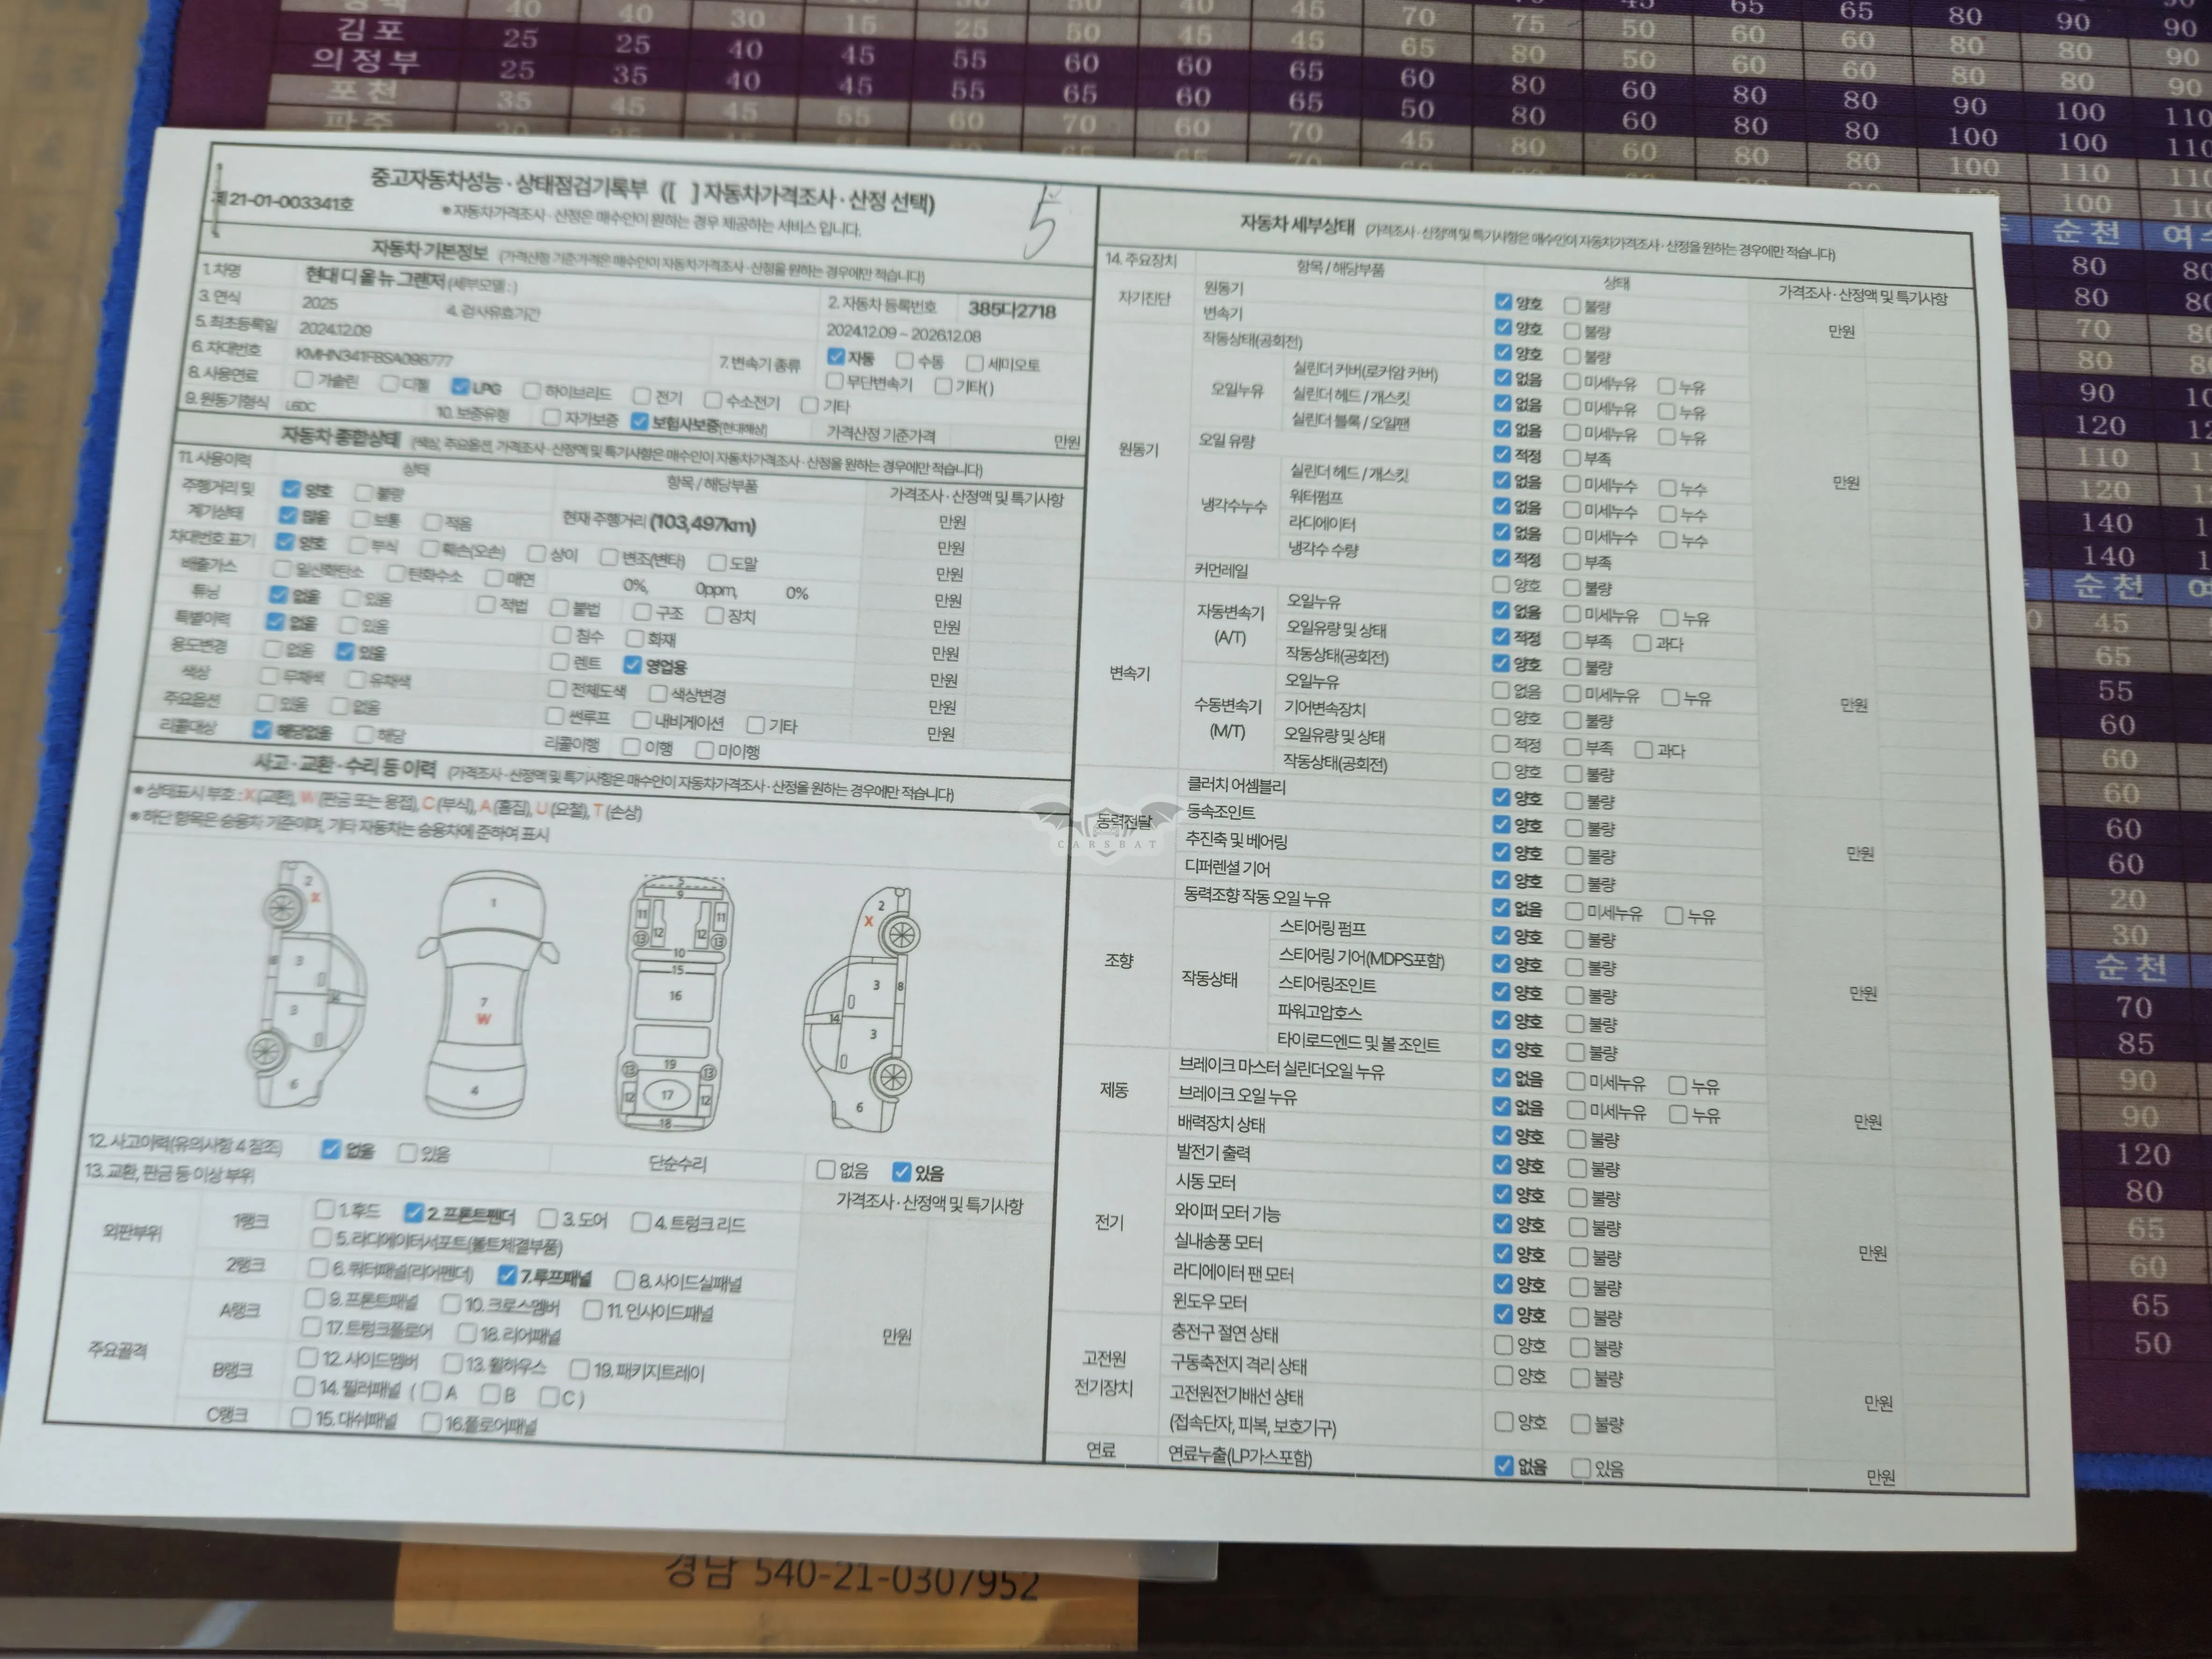Toggle the checked 보험사보증 warranty checkbox
2212x1659 pixels.
tap(640, 421)
